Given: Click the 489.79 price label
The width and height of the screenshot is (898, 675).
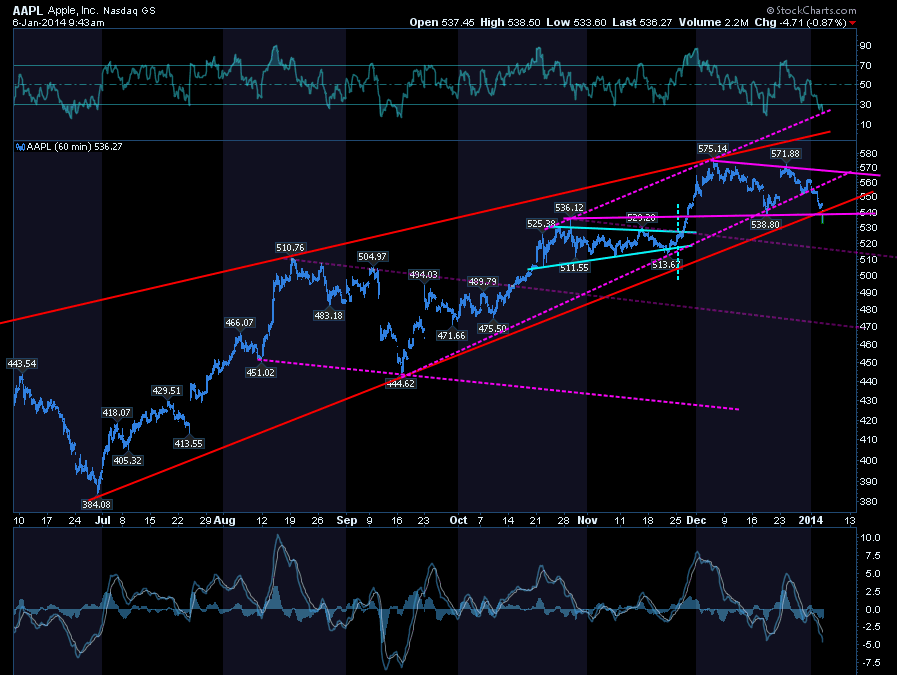Looking at the screenshot, I should click(483, 282).
